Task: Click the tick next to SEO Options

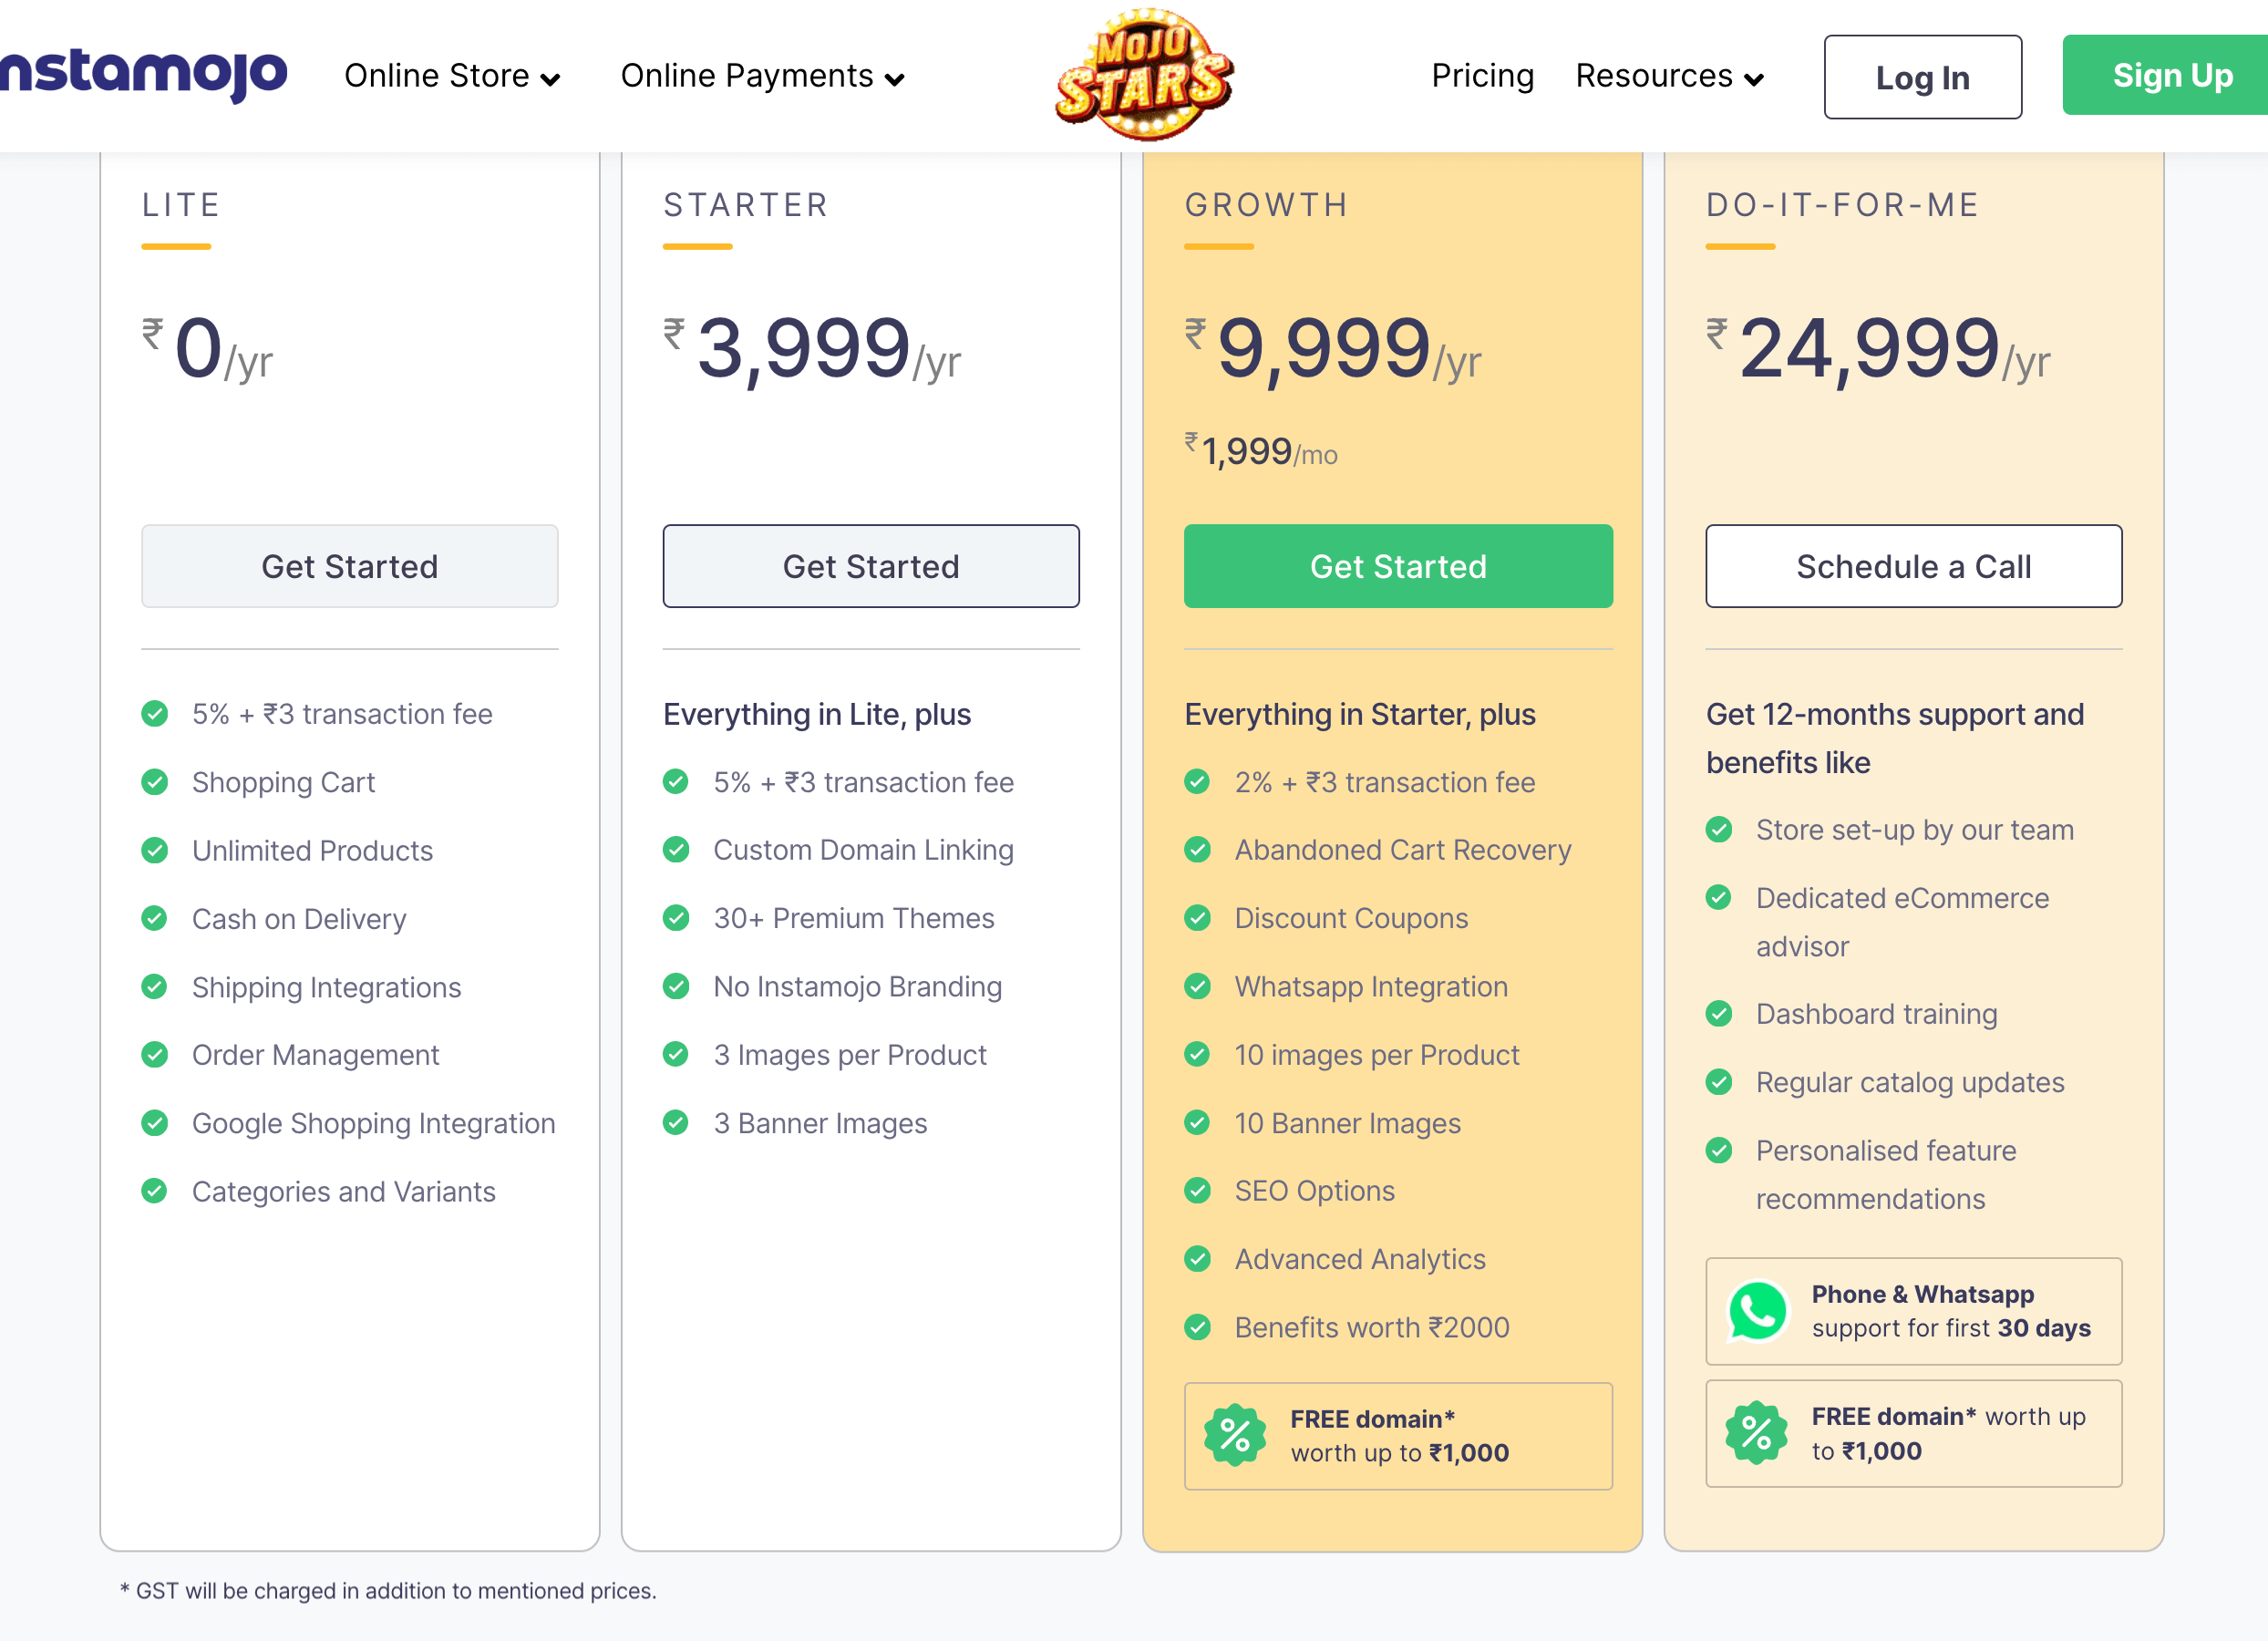Action: coord(1197,1191)
